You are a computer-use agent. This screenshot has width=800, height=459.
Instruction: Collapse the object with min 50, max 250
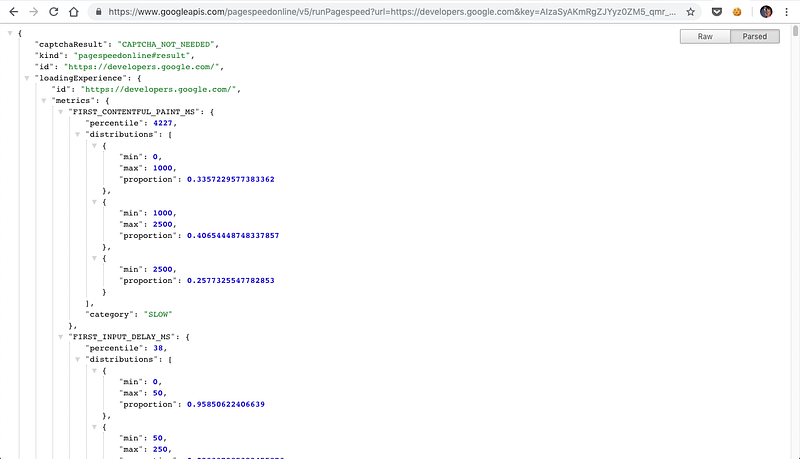[x=94, y=427]
